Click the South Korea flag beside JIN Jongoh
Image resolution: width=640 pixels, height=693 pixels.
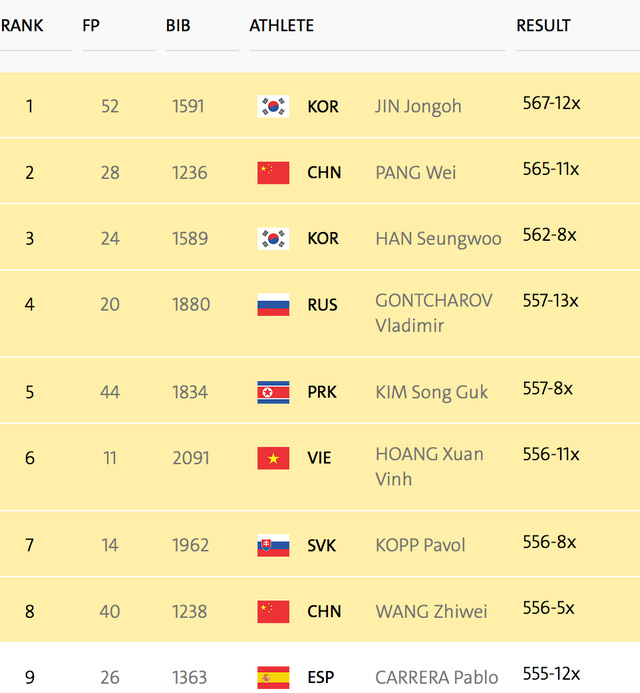(273, 107)
